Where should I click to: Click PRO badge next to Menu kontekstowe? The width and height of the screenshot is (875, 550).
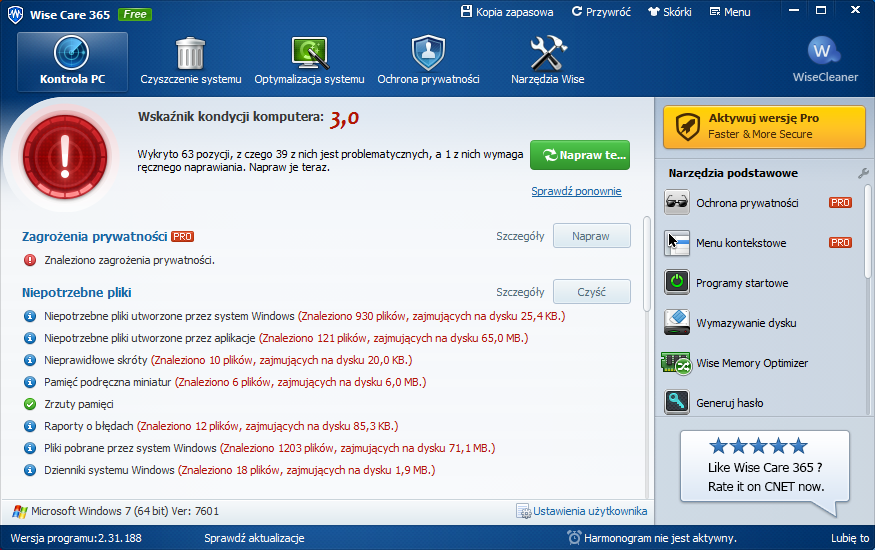click(840, 243)
